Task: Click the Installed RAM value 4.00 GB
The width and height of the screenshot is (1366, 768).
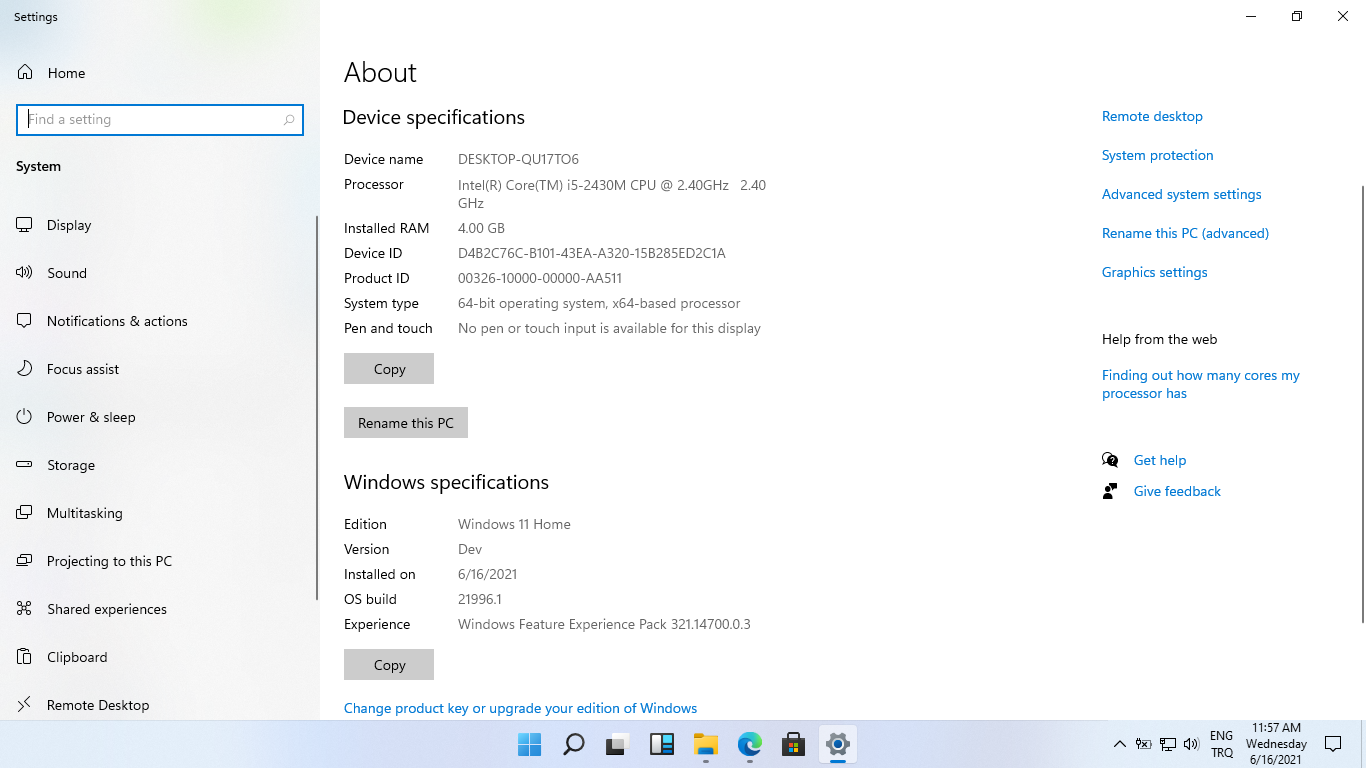Action: pyautogui.click(x=481, y=228)
